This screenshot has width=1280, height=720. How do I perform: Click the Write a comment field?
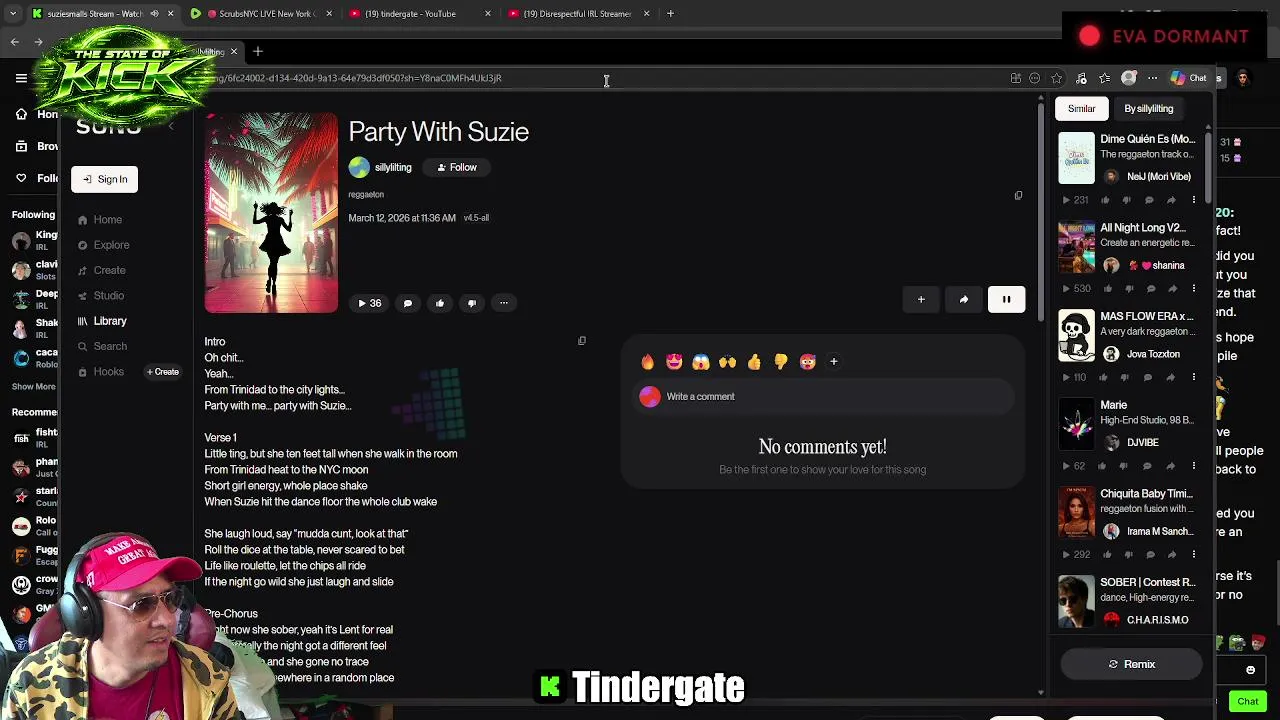[x=823, y=397]
